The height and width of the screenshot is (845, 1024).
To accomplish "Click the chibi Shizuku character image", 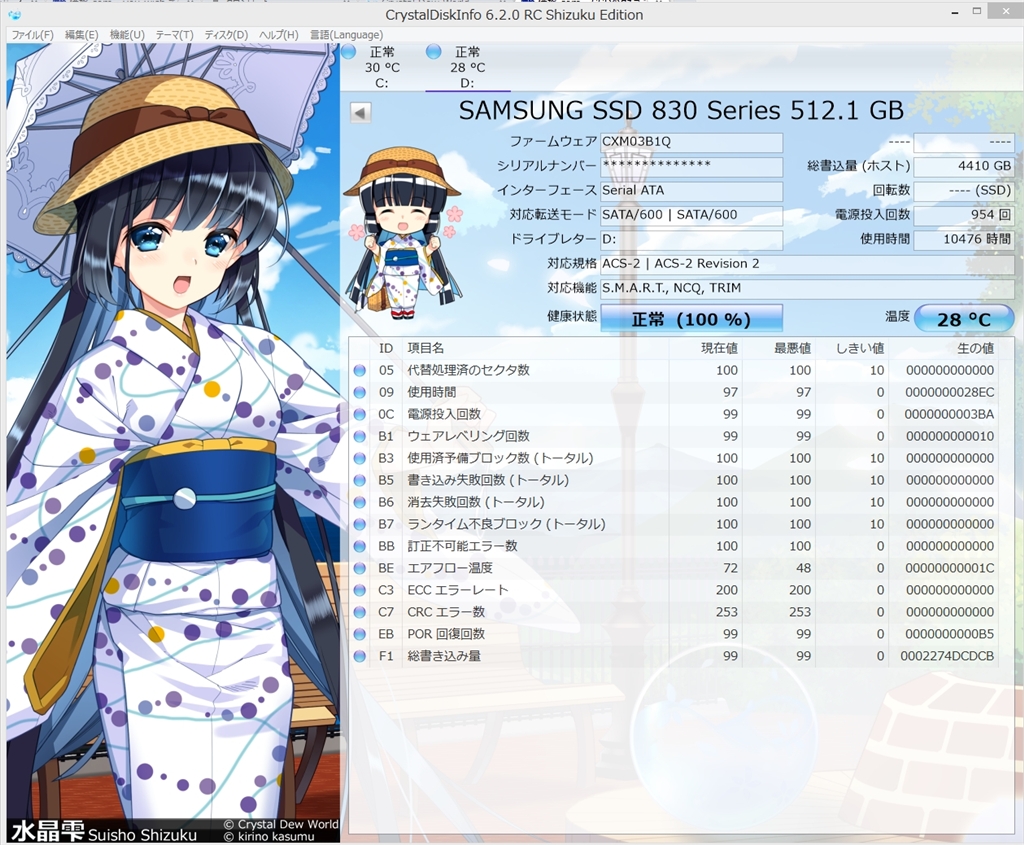I will click(403, 233).
